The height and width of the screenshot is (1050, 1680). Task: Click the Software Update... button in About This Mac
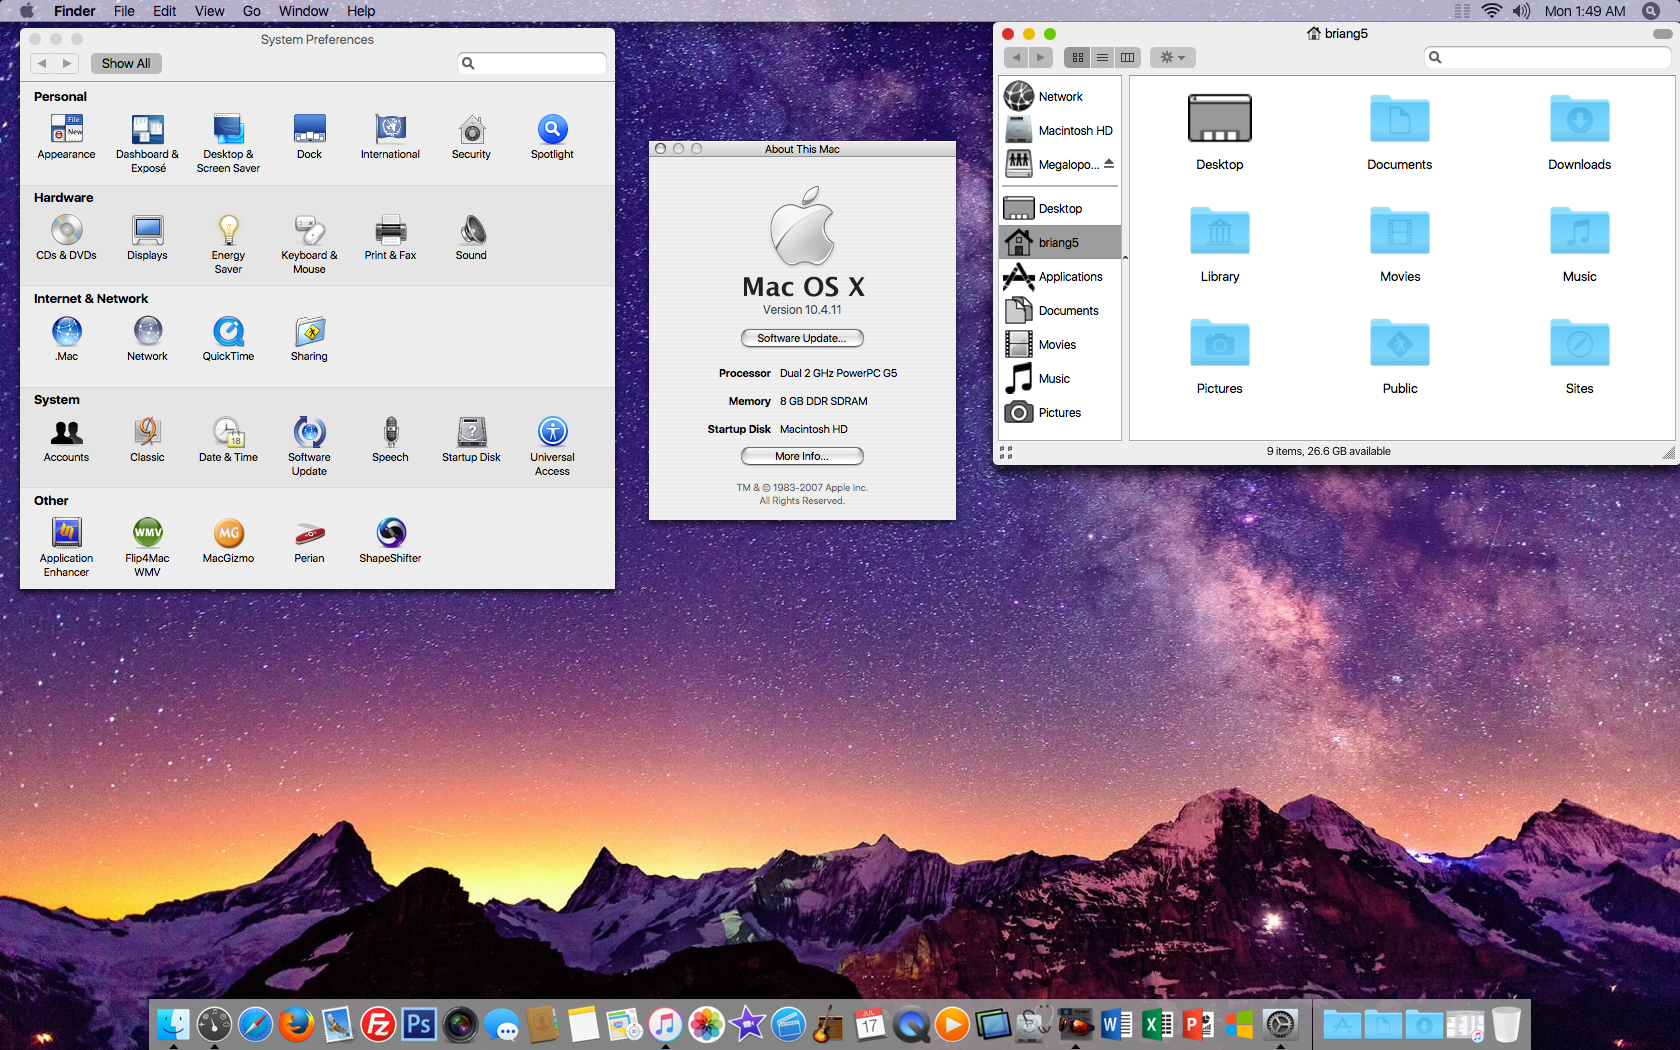click(x=802, y=338)
